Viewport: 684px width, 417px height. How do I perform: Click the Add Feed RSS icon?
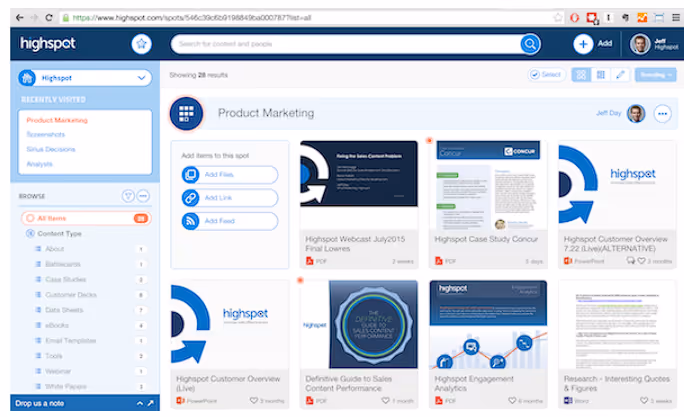coord(190,221)
